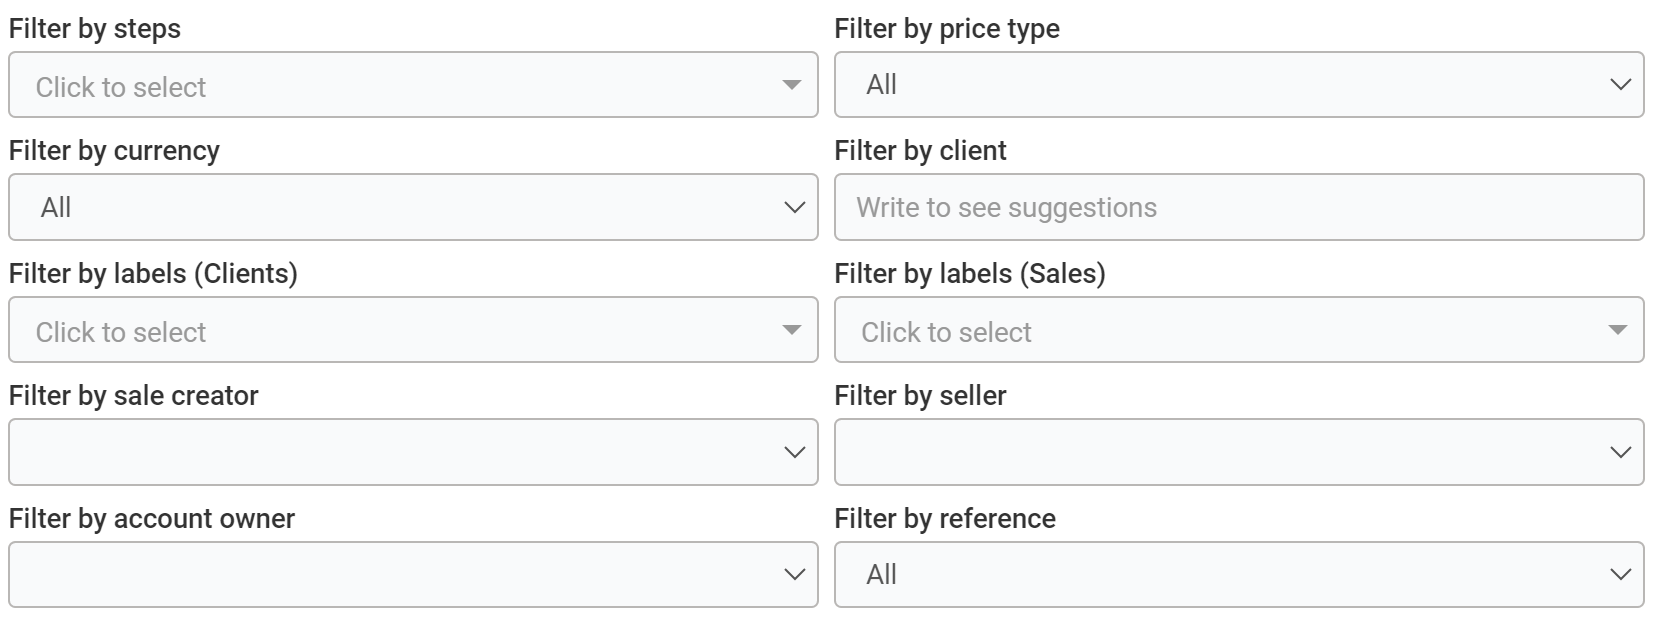
Task: Open the Filter by price type dropdown
Action: 1220,85
